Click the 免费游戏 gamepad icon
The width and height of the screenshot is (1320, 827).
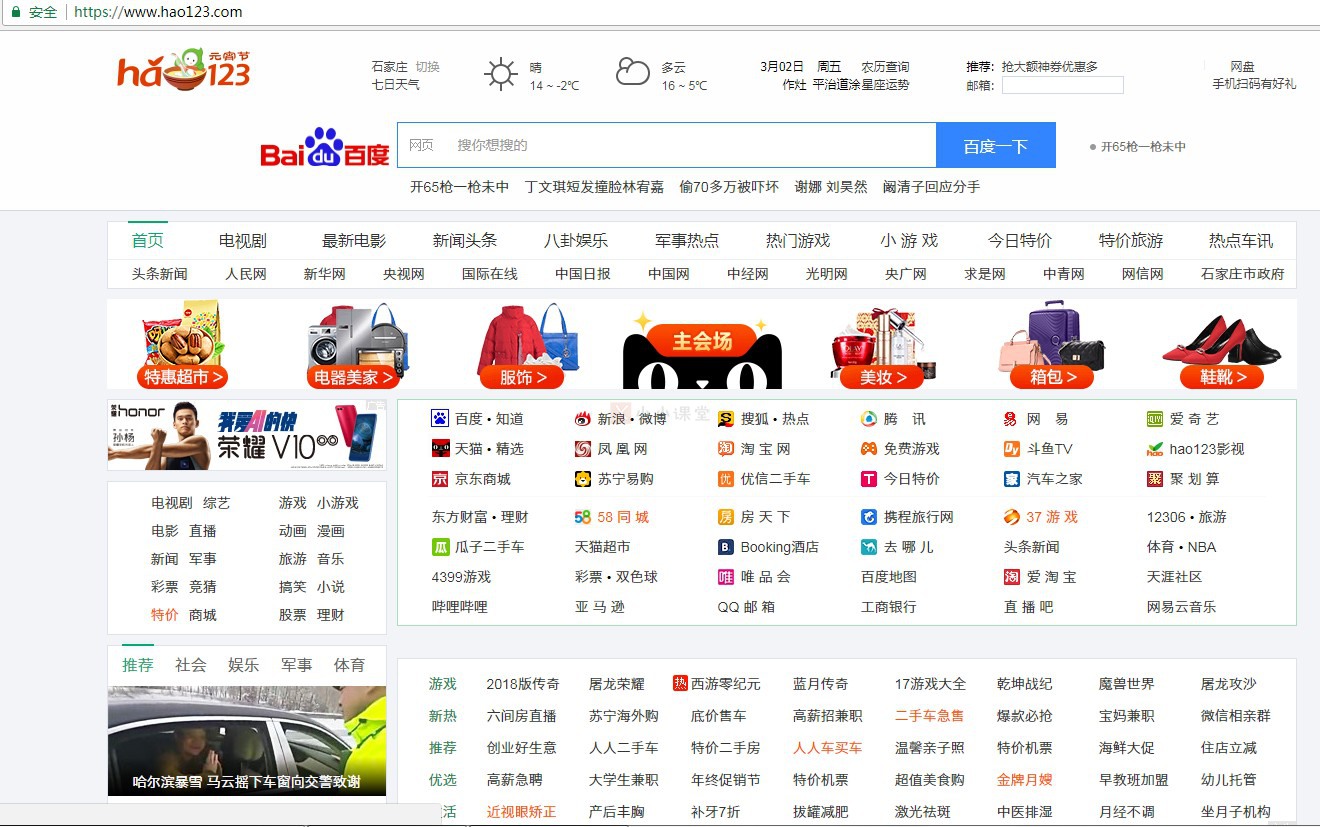point(869,449)
